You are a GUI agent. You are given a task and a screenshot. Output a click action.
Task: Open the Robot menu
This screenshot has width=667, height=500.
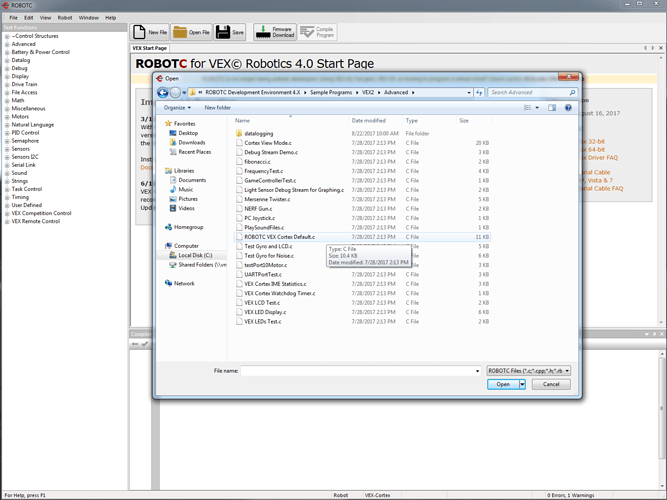click(65, 18)
